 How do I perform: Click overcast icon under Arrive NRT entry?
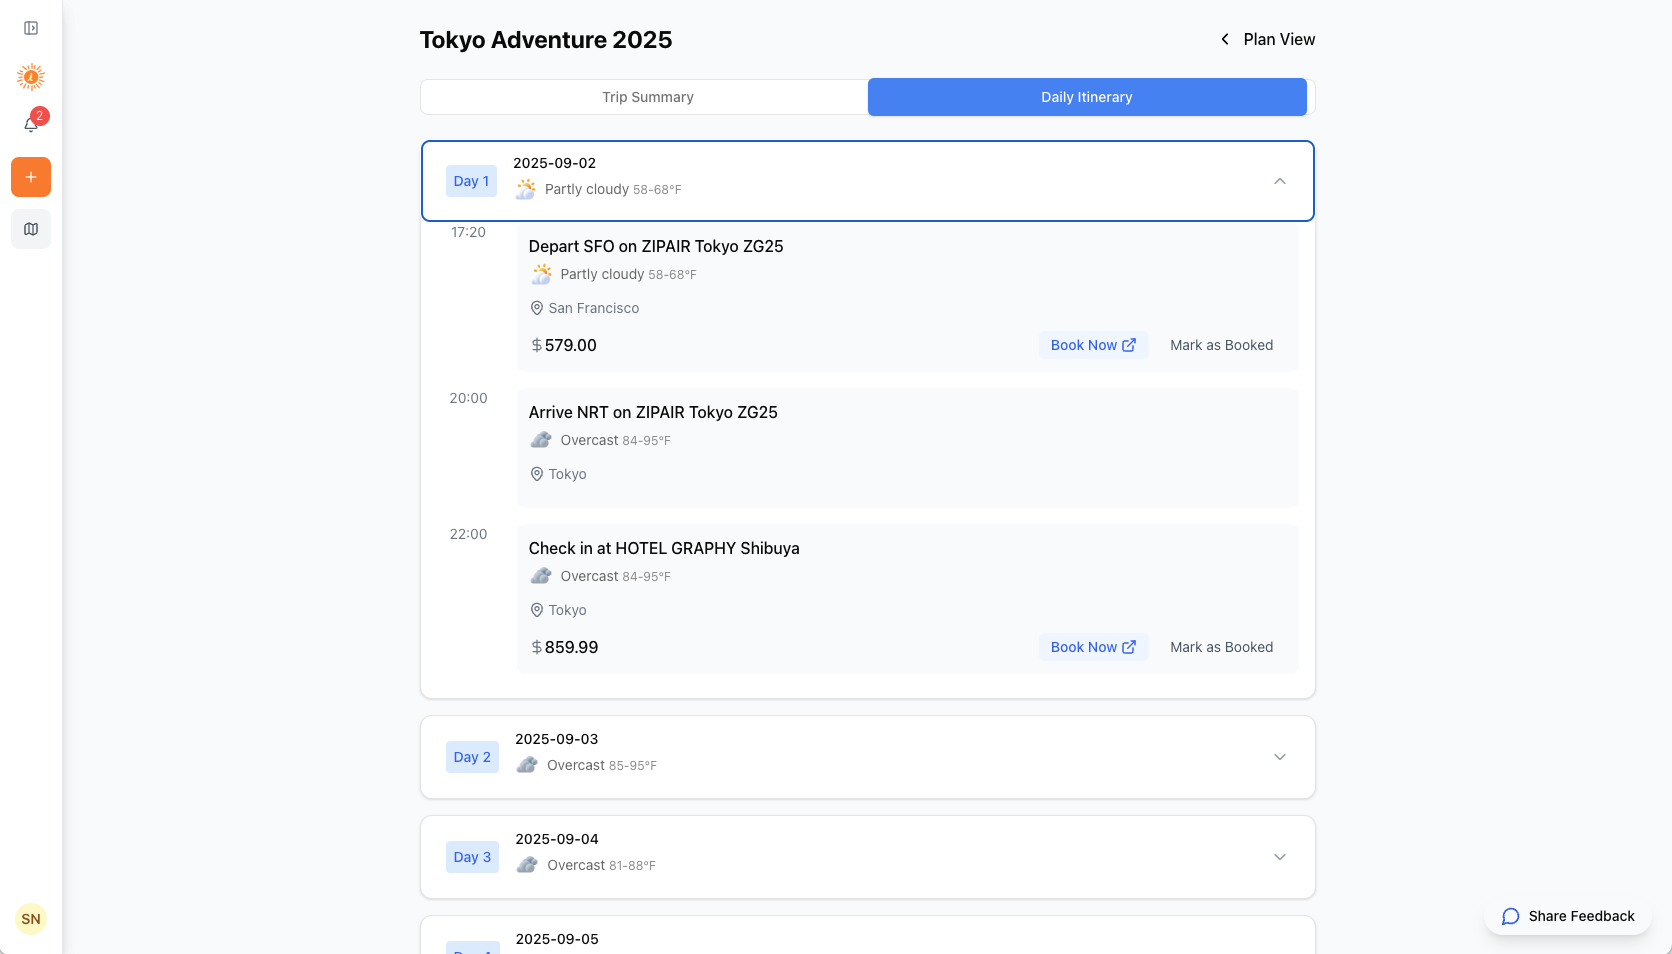coord(541,440)
